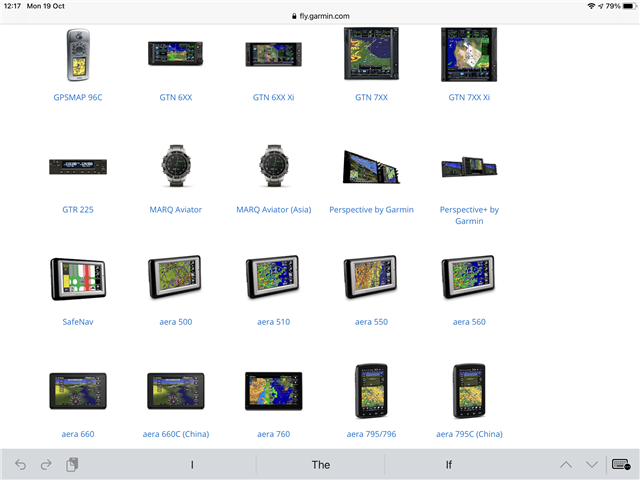Open the GTN 6XX Xi device image
Image resolution: width=640 pixels, height=480 pixels.
[x=273, y=54]
